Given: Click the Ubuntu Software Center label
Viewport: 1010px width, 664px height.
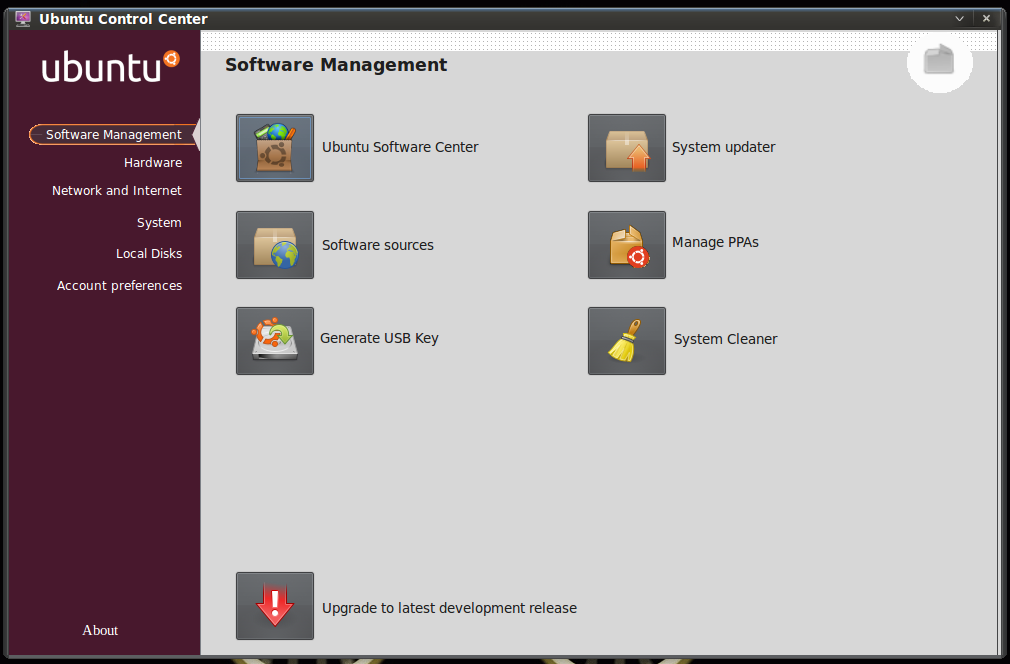Looking at the screenshot, I should (x=400, y=147).
